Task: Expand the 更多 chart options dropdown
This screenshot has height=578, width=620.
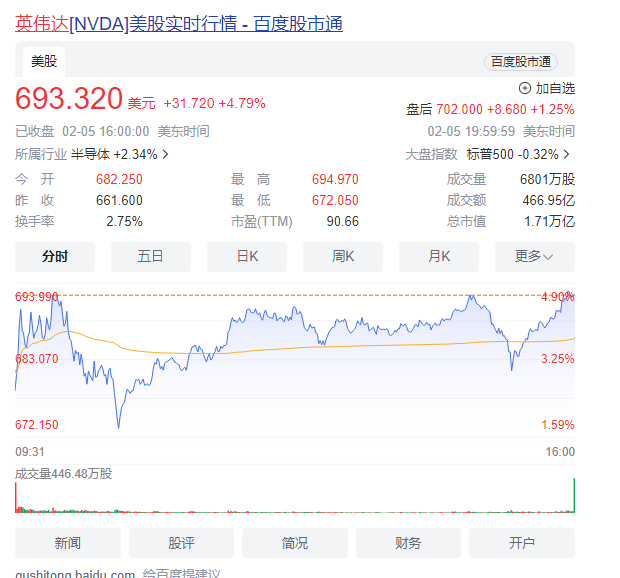Action: (x=535, y=257)
